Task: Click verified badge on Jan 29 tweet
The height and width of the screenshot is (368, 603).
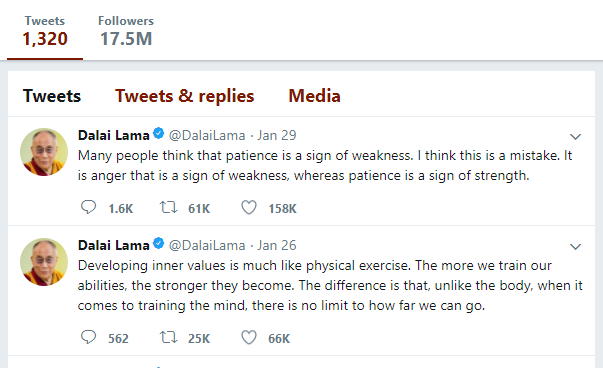Action: coord(158,133)
